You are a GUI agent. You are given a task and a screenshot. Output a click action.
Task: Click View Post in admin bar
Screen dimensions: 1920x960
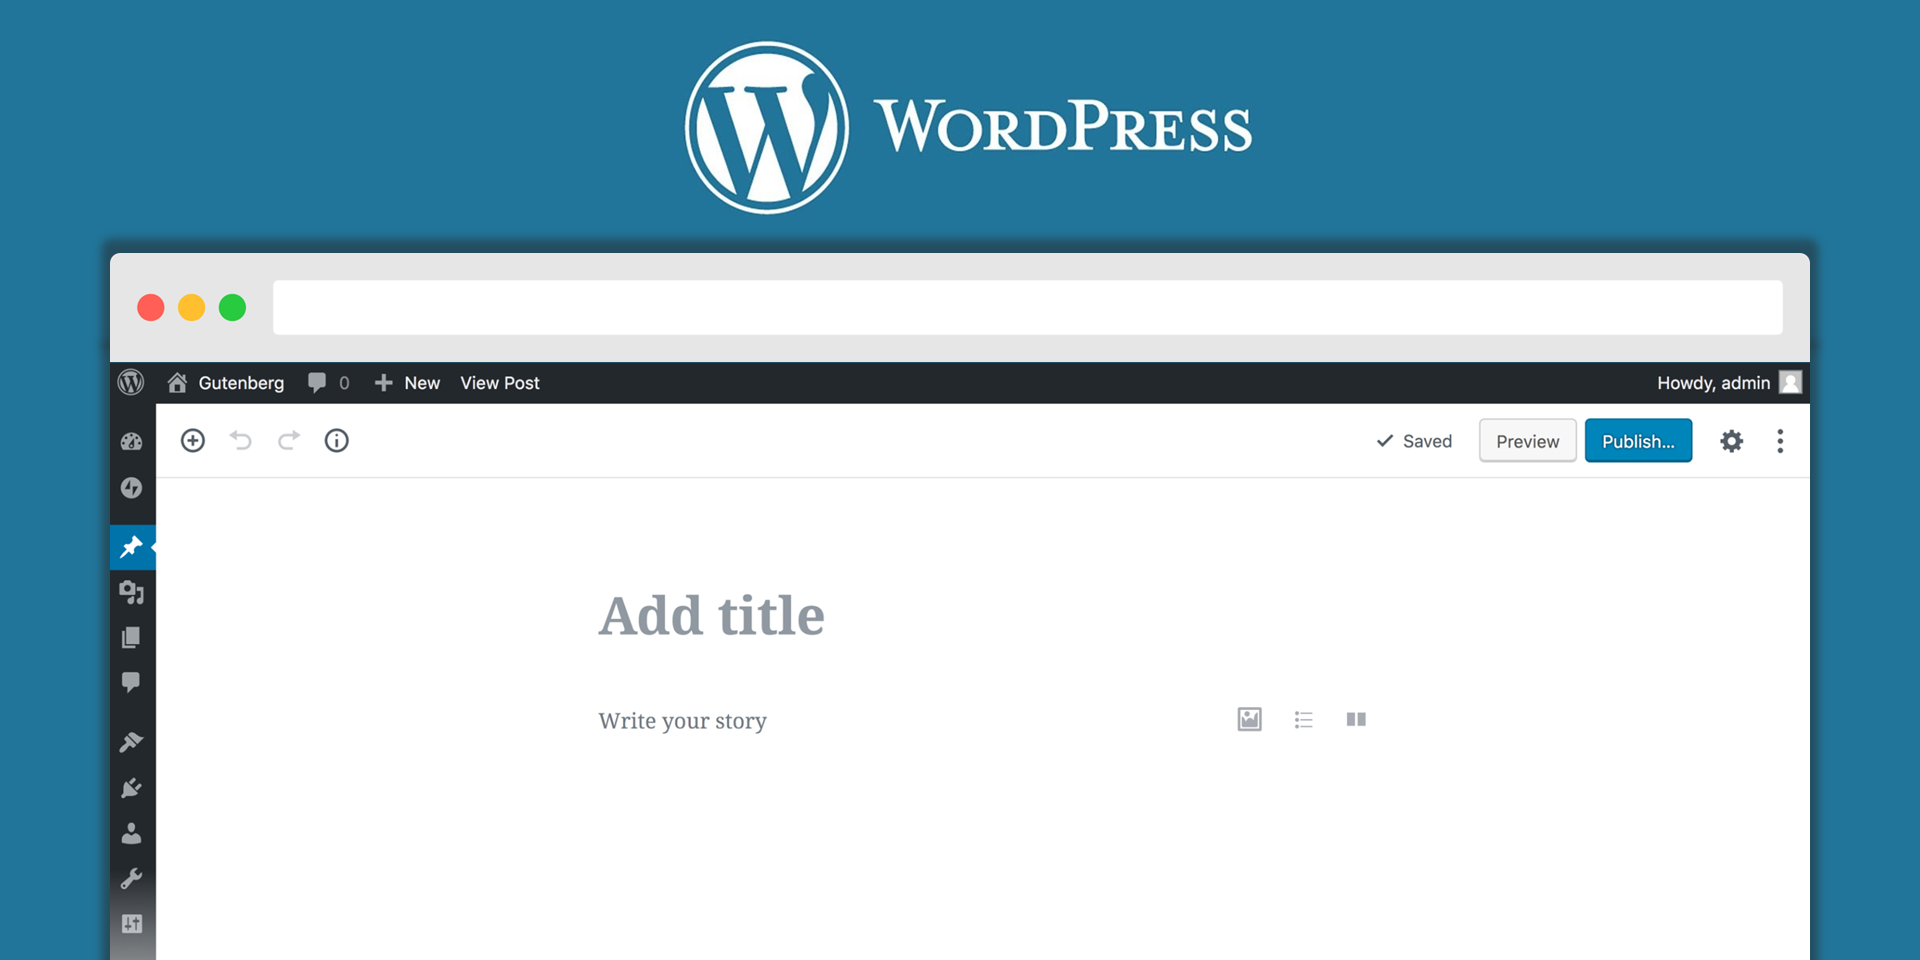coord(500,383)
